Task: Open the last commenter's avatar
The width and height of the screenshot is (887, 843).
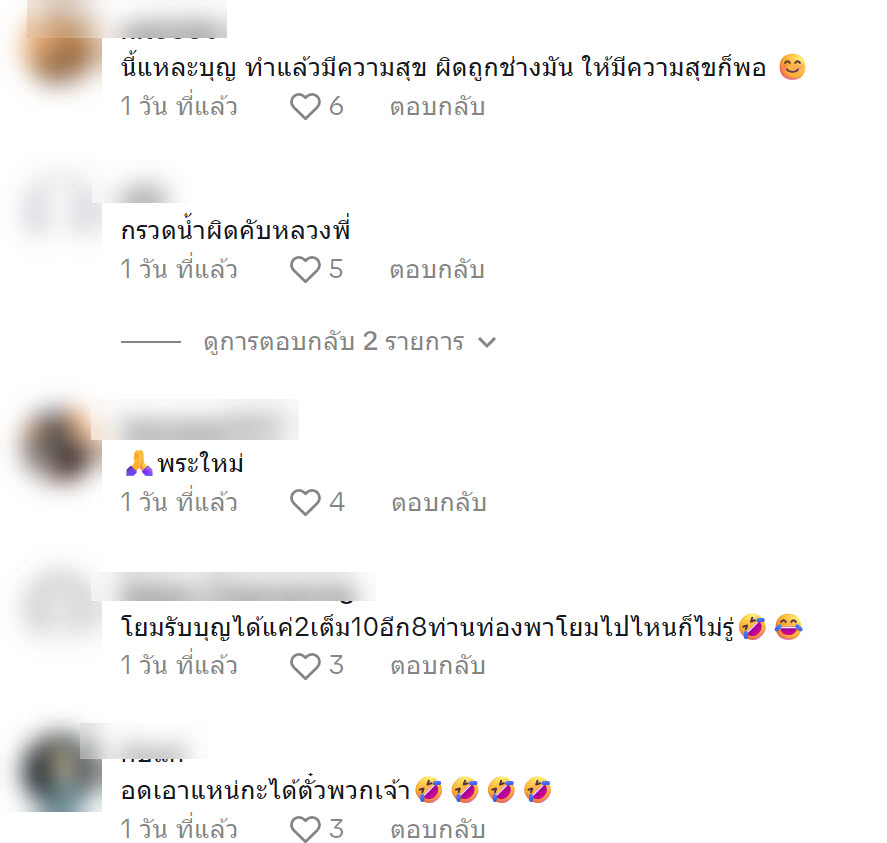Action: pos(60,773)
